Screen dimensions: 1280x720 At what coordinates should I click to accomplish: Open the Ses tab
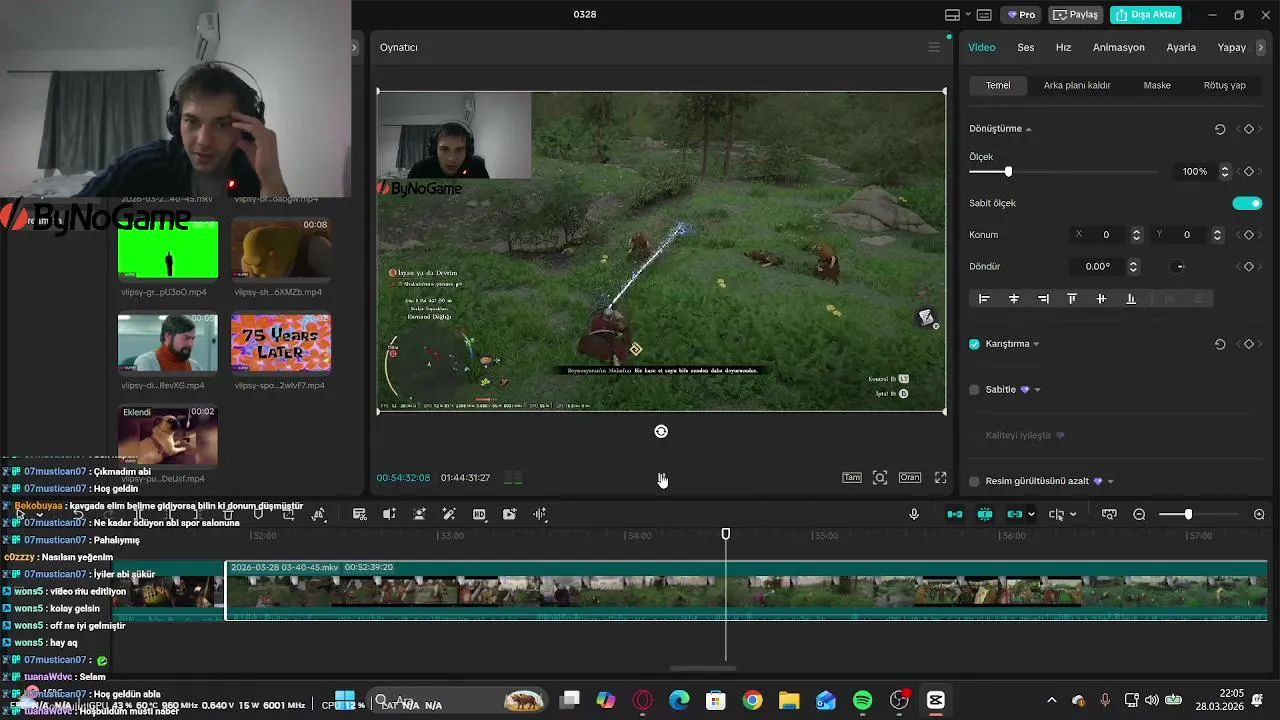pyautogui.click(x=1026, y=47)
